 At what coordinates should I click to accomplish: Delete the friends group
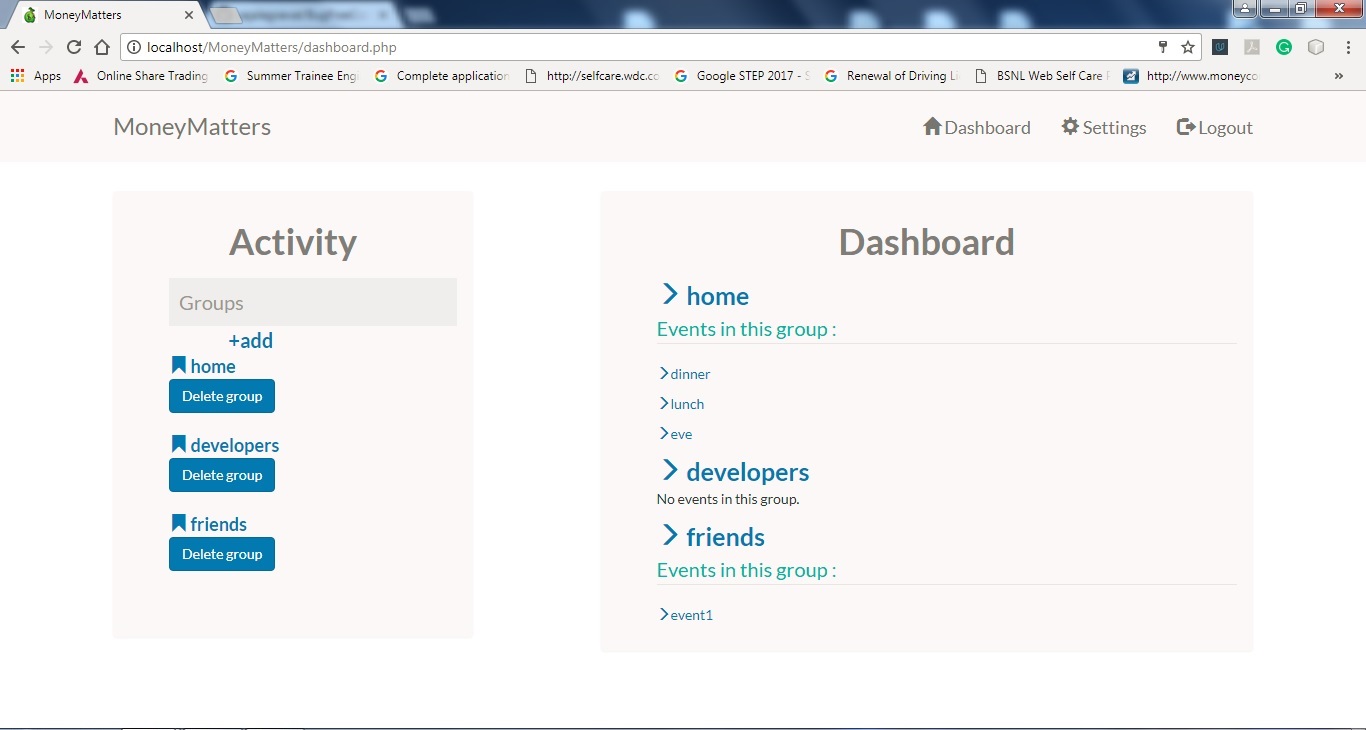coord(222,554)
